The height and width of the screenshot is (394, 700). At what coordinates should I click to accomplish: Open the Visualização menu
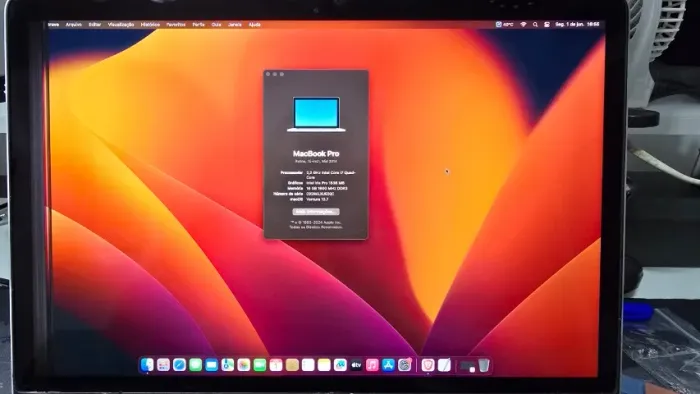pyautogui.click(x=121, y=25)
